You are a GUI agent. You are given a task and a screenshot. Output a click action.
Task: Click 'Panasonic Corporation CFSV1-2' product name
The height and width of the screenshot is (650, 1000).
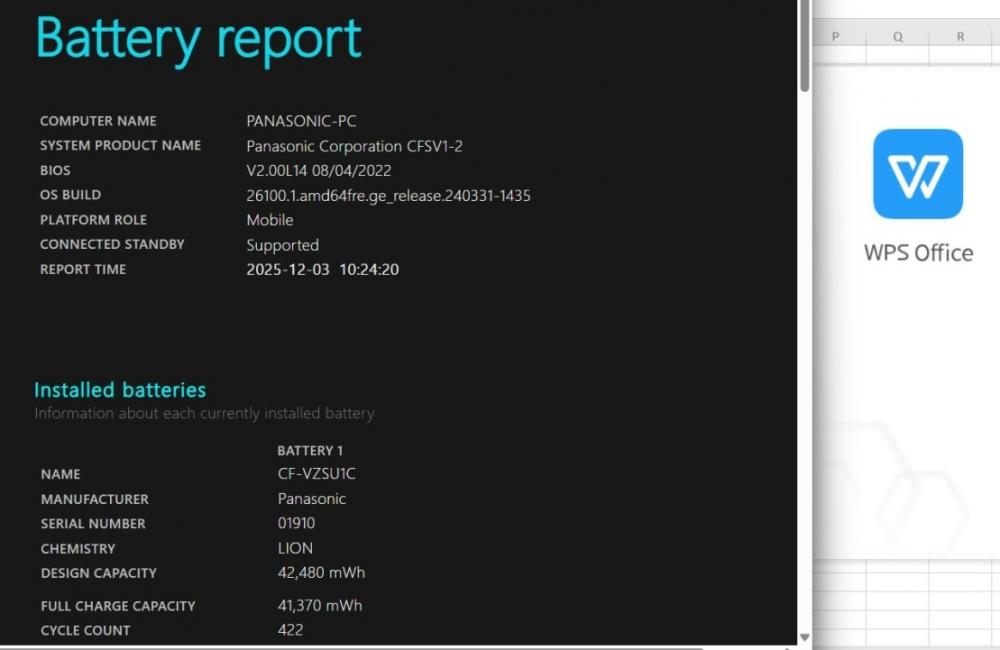tap(354, 146)
